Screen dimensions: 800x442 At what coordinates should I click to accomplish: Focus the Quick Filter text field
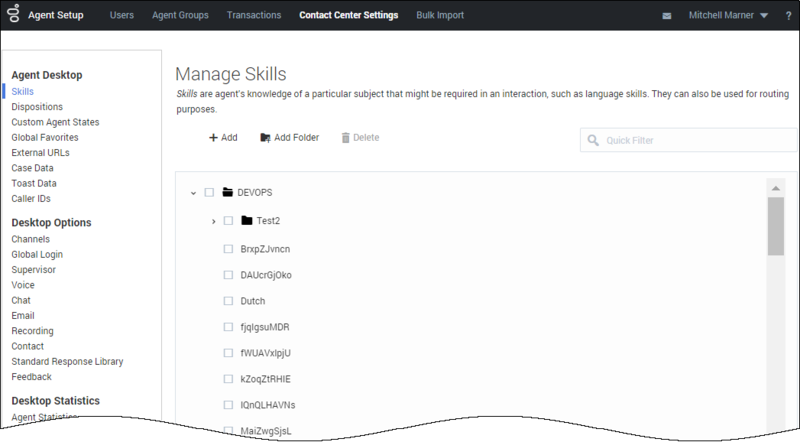coord(690,140)
